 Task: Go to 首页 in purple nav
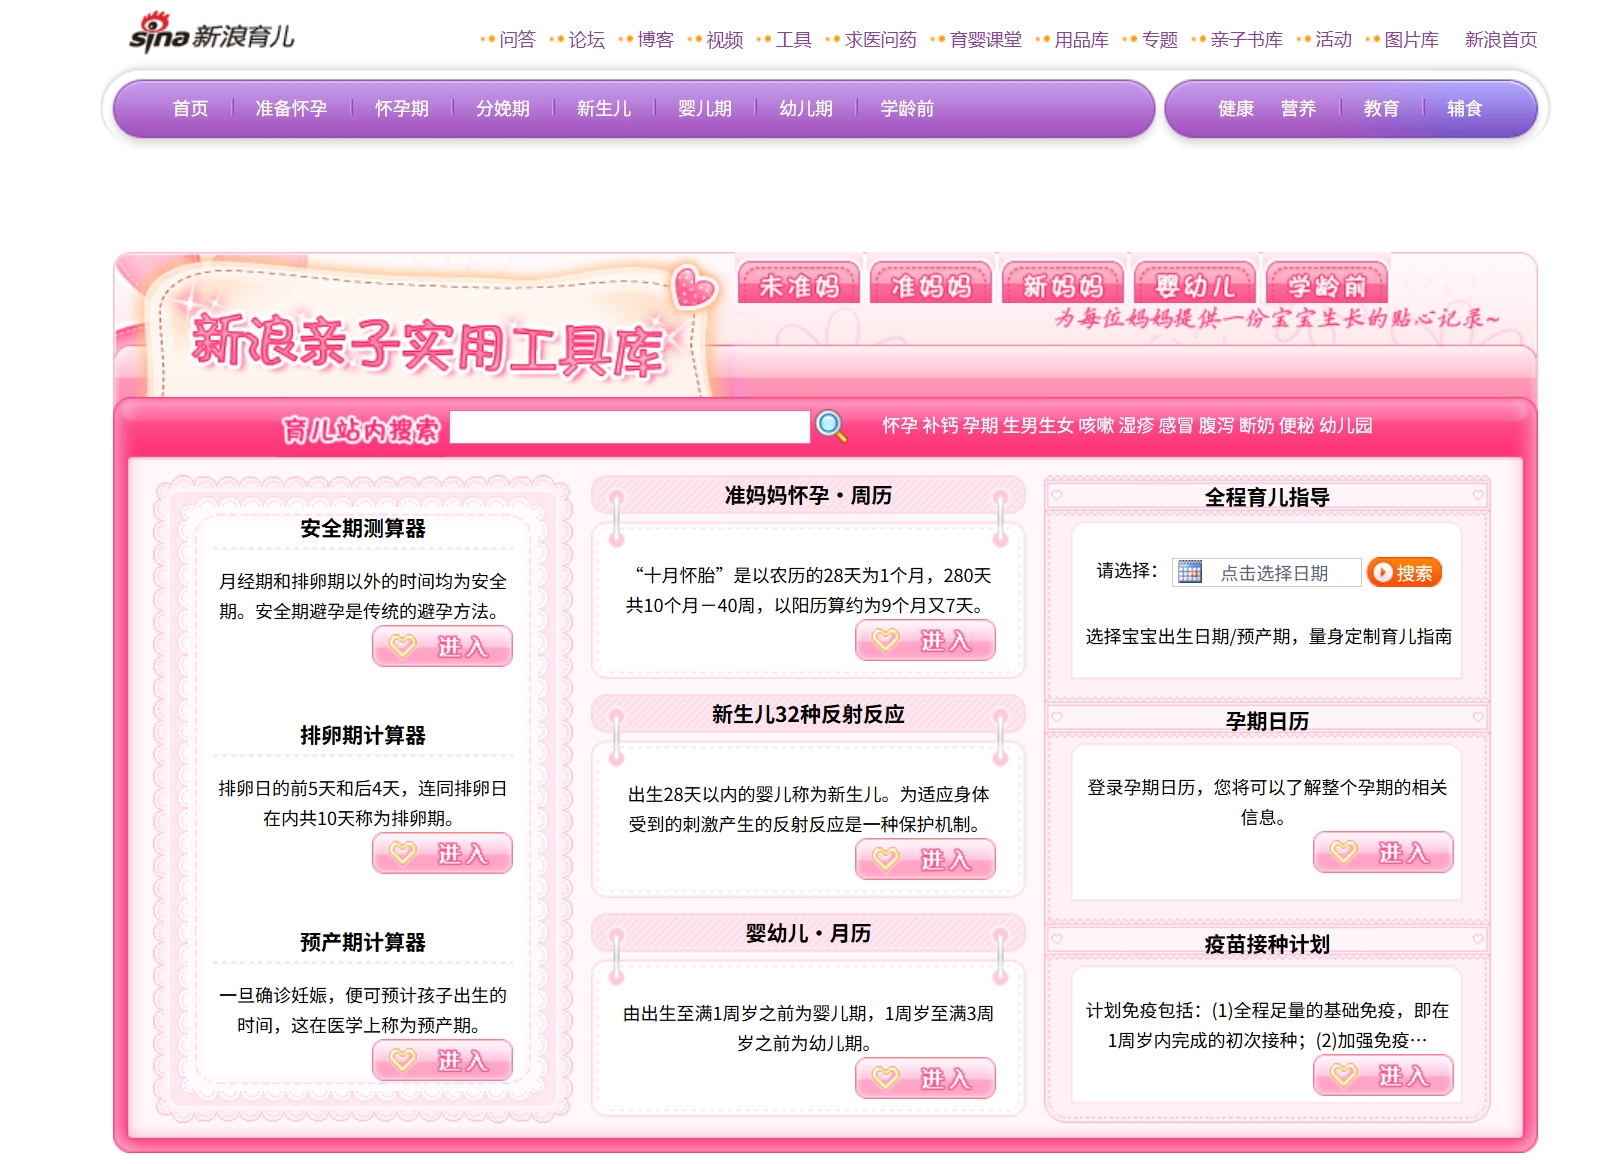[190, 108]
